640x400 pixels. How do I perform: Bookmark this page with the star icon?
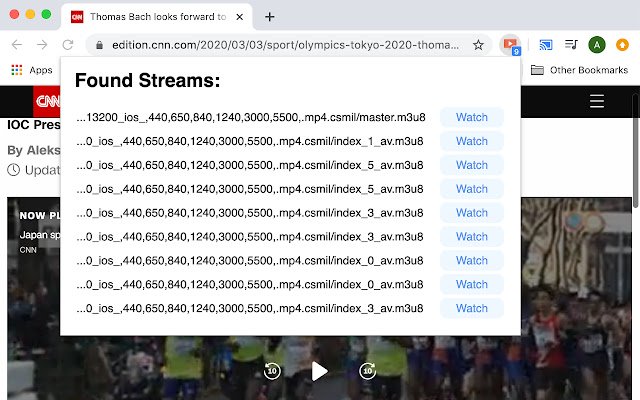tap(478, 45)
